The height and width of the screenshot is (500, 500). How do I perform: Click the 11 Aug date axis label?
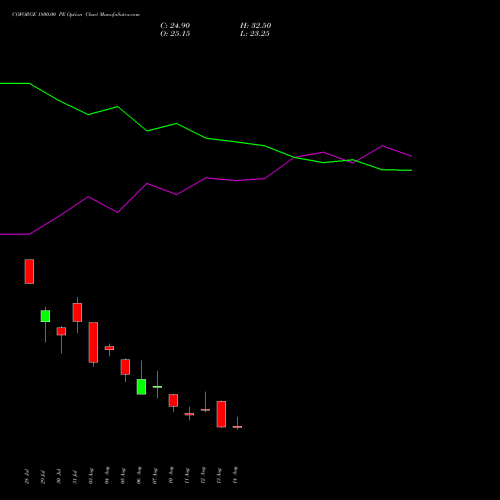187,475
